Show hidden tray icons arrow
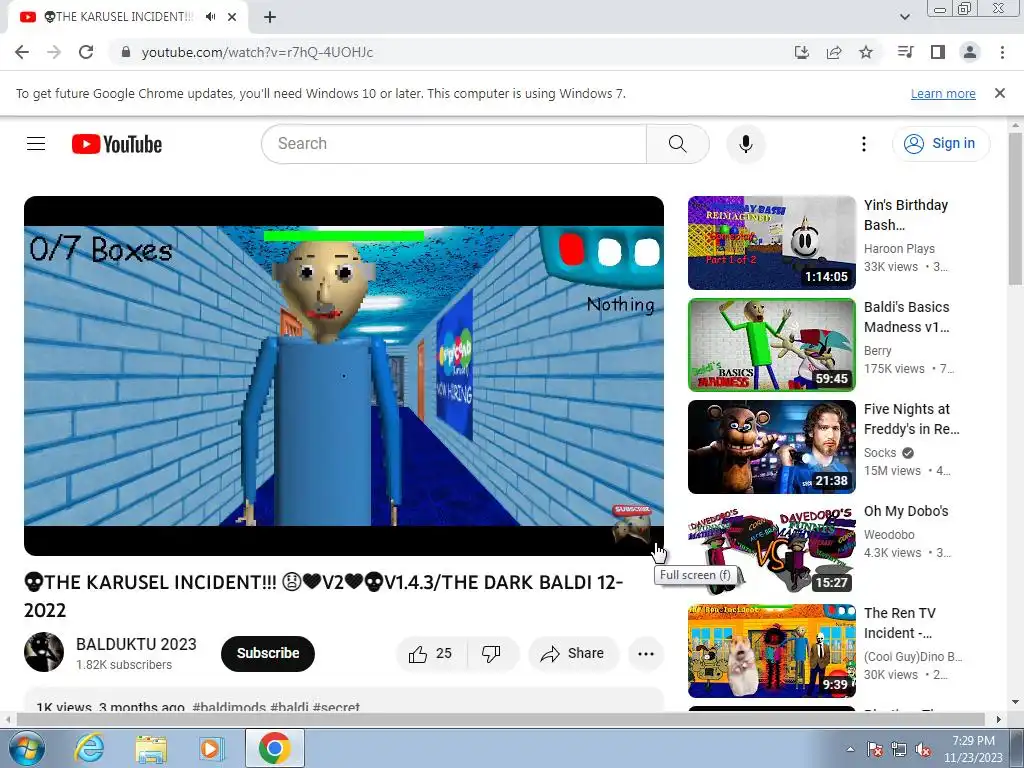 tap(850, 749)
